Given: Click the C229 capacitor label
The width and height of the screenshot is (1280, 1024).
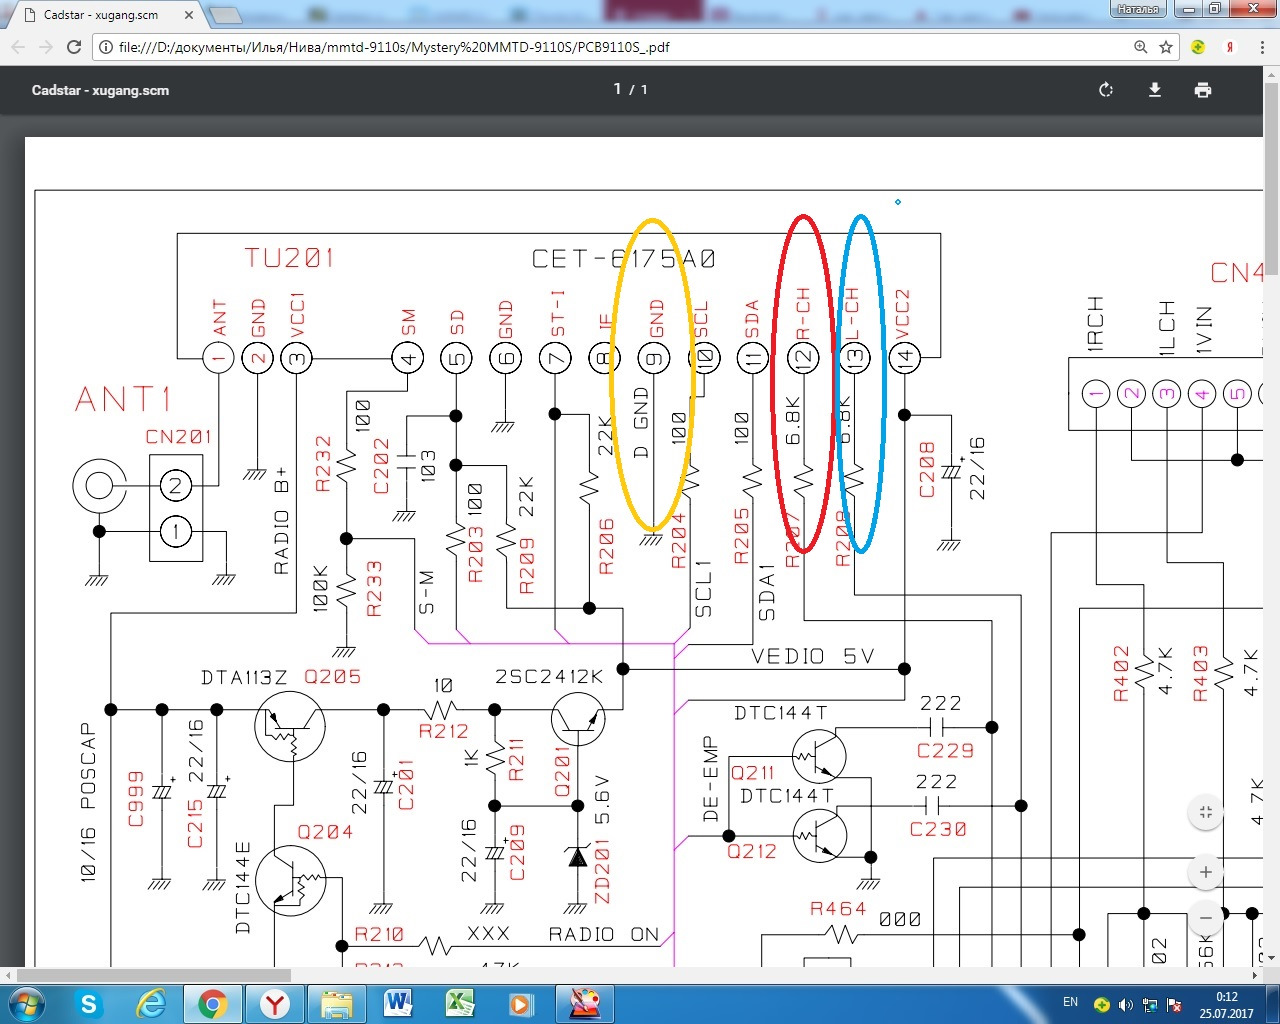Looking at the screenshot, I should (945, 750).
